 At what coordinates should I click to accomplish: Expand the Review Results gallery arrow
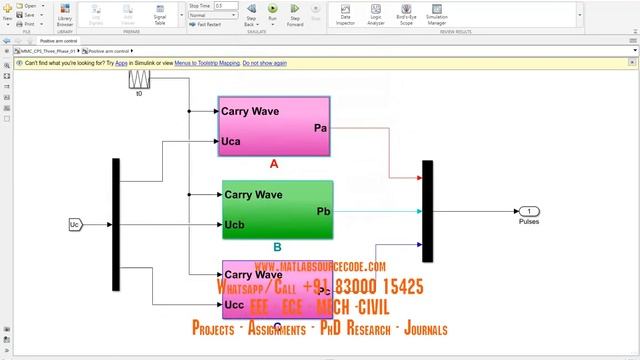pos(580,15)
